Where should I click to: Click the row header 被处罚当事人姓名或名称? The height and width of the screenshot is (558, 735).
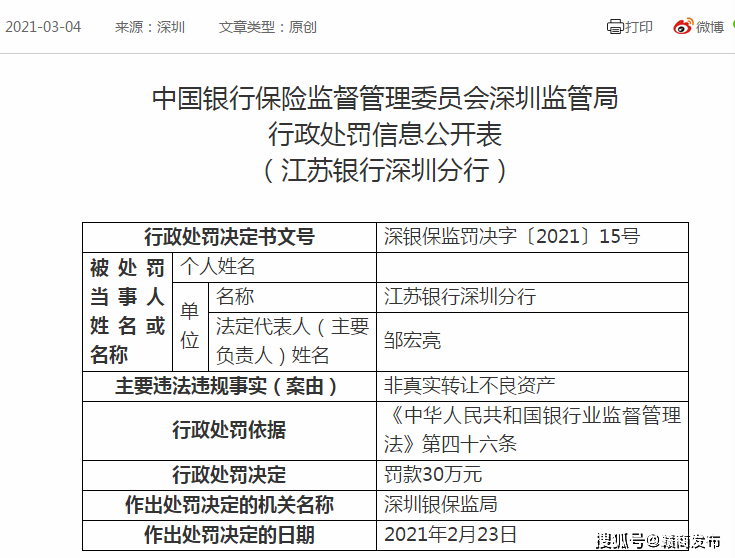128,312
